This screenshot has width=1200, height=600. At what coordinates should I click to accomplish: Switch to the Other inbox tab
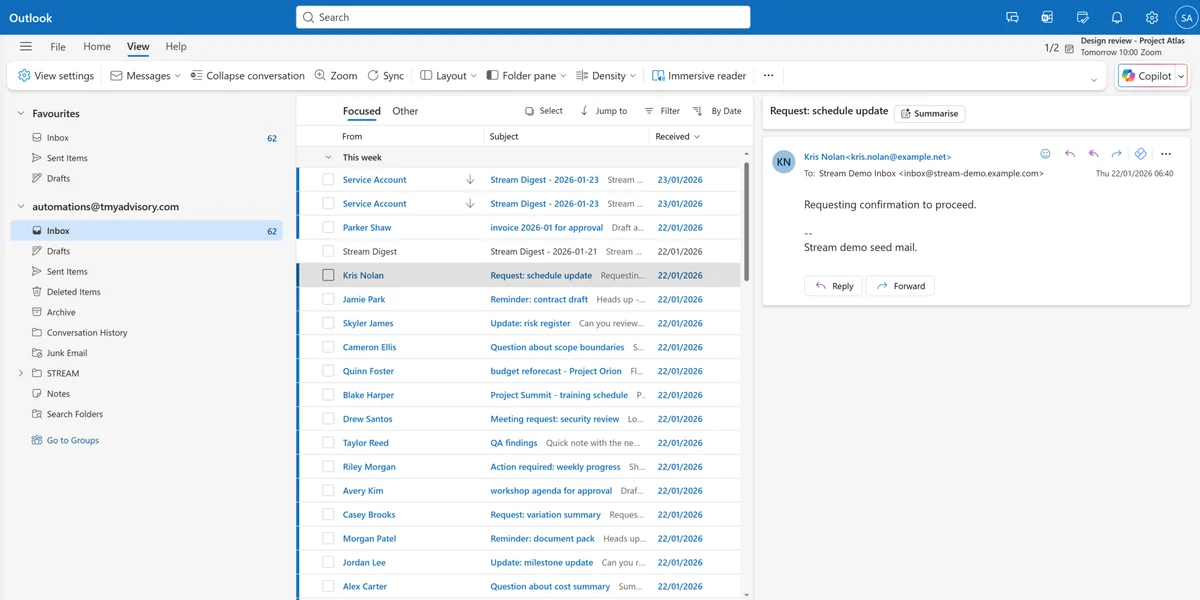405,111
